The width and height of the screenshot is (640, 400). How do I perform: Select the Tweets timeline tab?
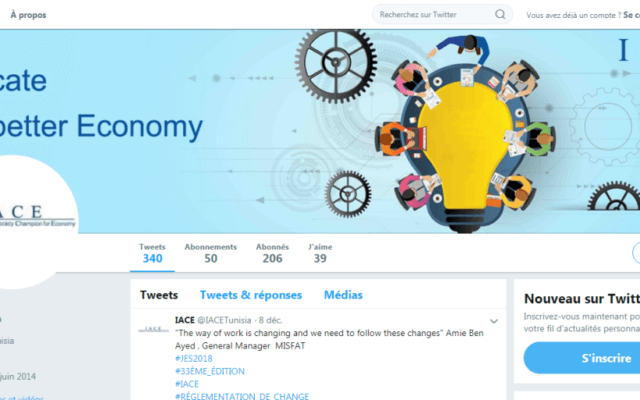pos(159,295)
